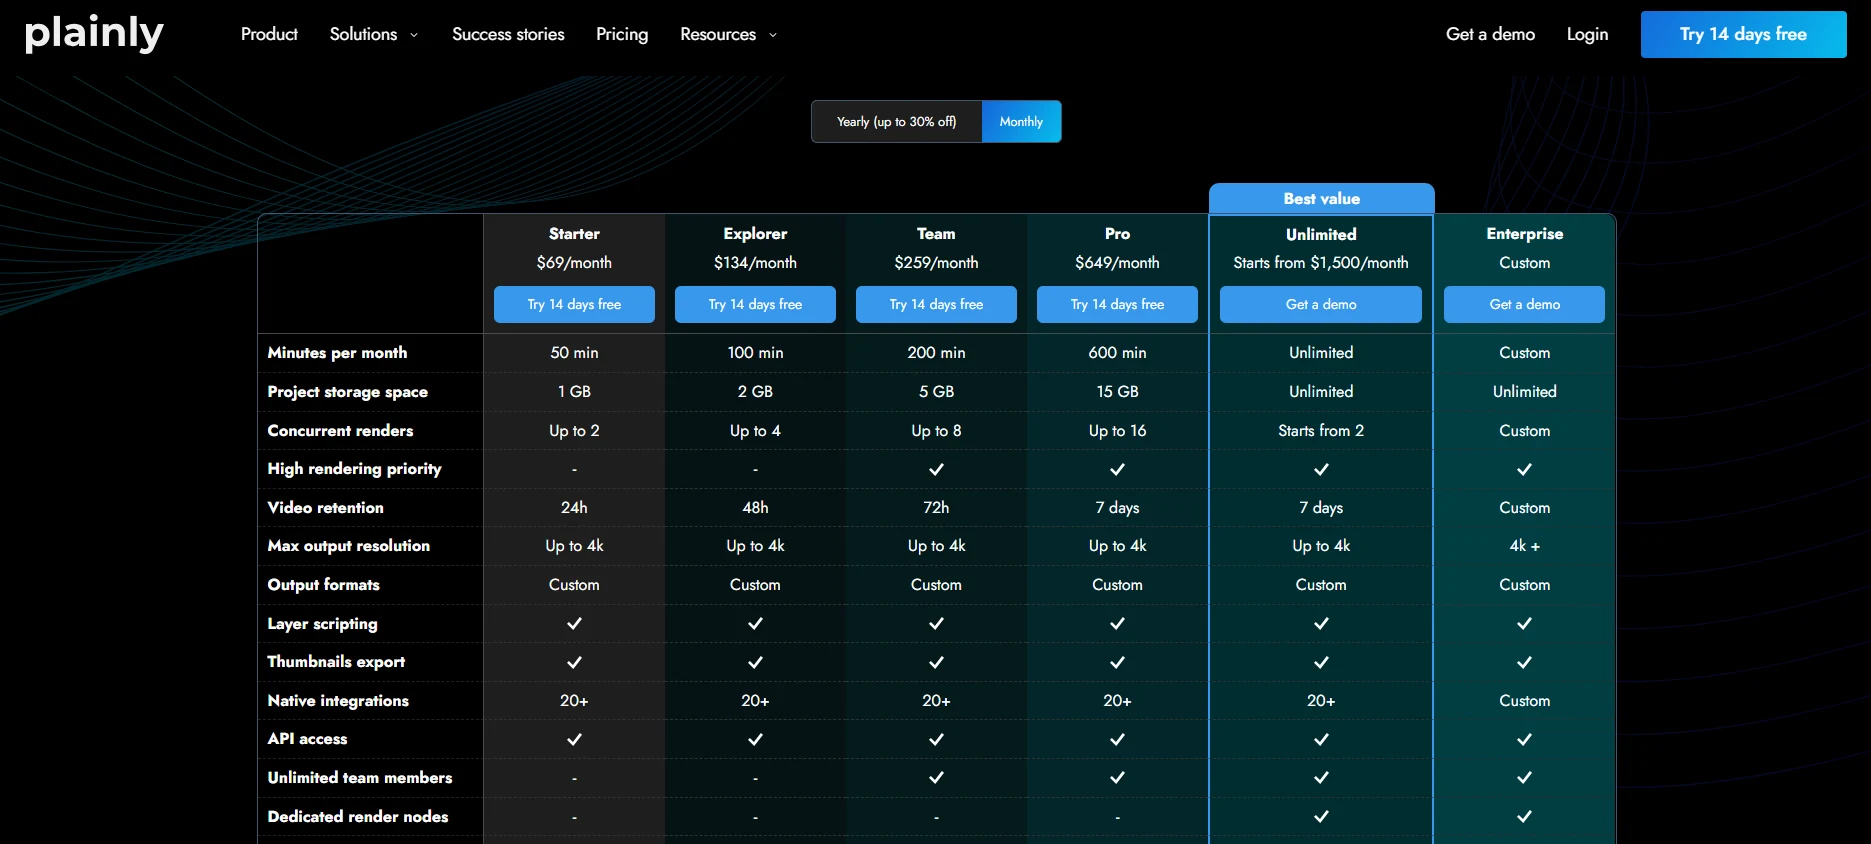Click Pro checkmark for Thumbnails export
Viewport: 1871px width, 844px height.
(x=1117, y=662)
